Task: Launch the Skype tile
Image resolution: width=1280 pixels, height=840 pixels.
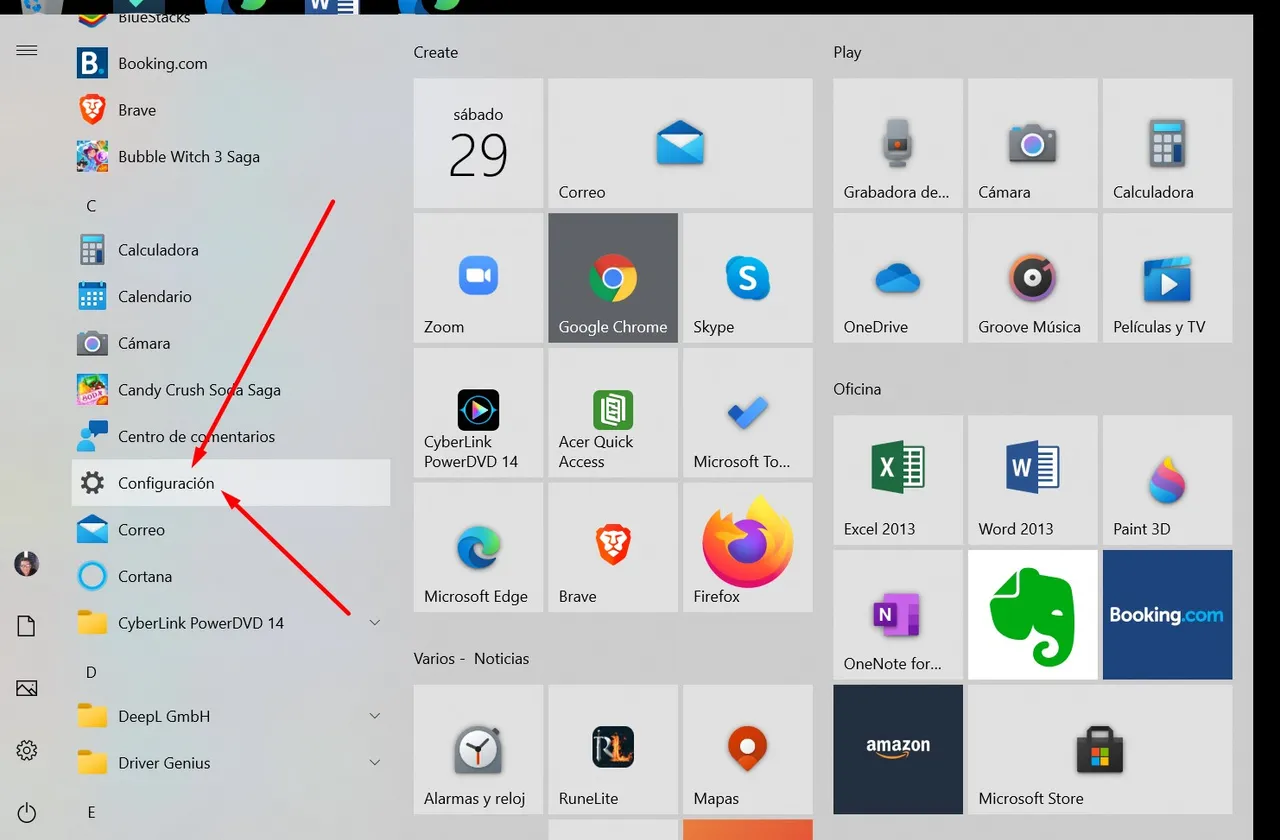Action: (748, 278)
